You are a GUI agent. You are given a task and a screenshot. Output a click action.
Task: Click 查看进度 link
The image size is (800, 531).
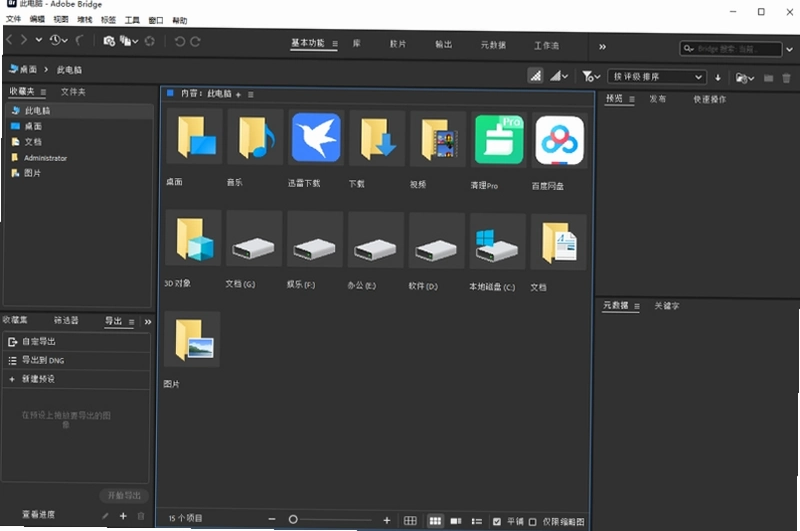(38, 514)
